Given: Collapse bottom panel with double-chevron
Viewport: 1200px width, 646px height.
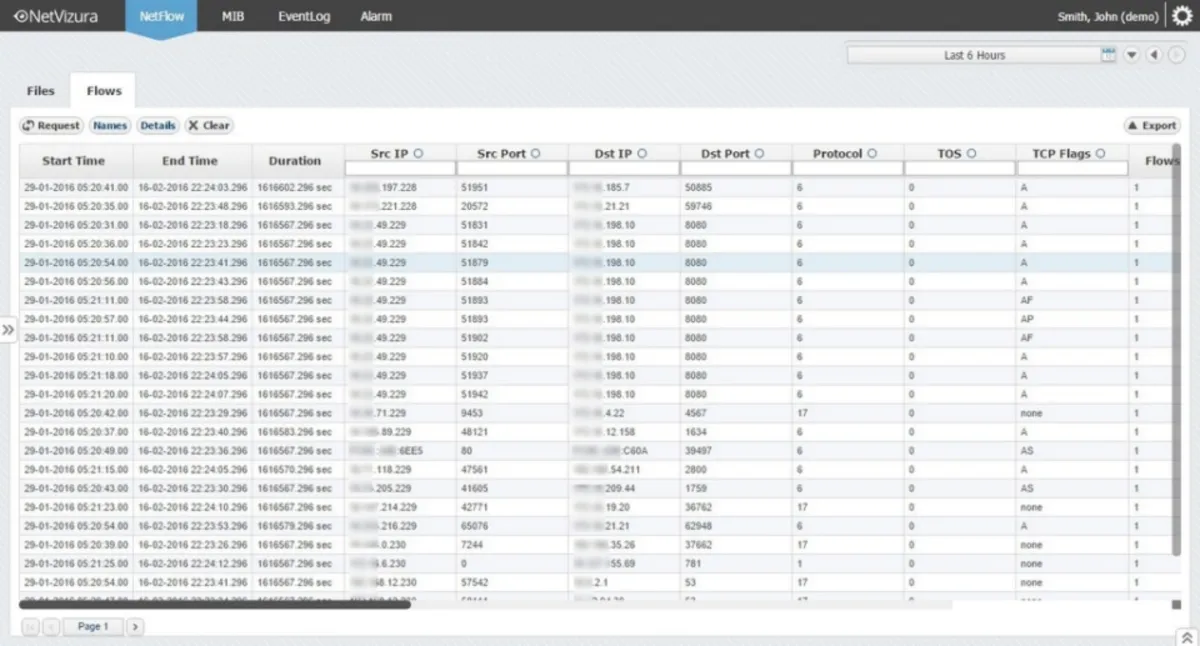Looking at the screenshot, I should click(x=1185, y=636).
